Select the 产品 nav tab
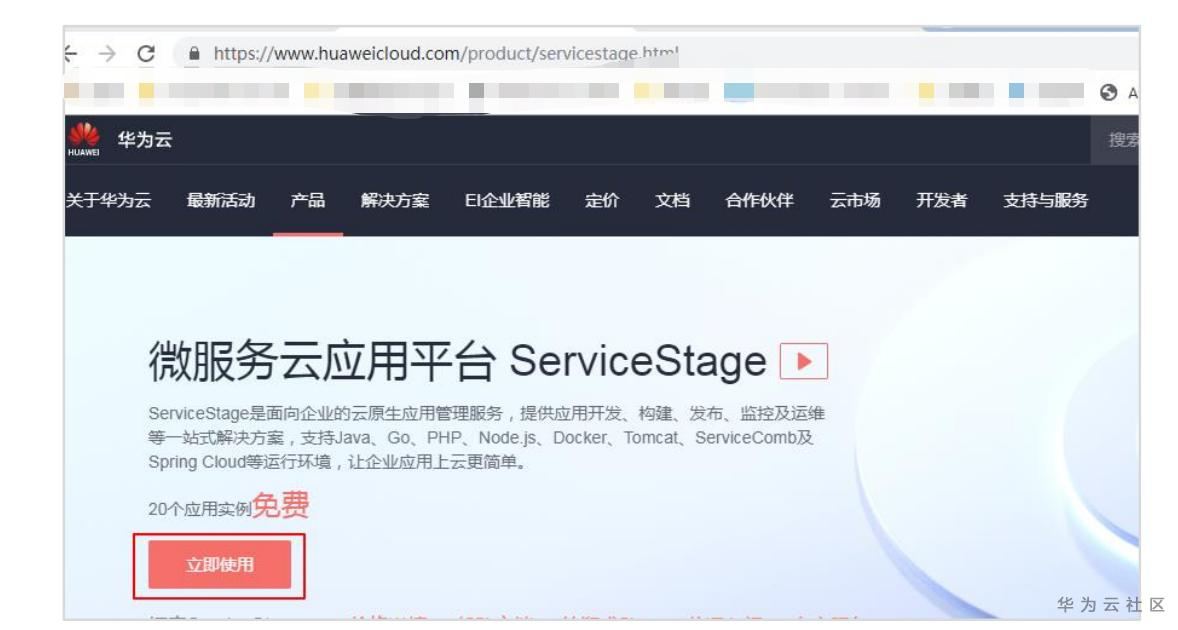The height and width of the screenshot is (630, 1178). click(x=308, y=200)
